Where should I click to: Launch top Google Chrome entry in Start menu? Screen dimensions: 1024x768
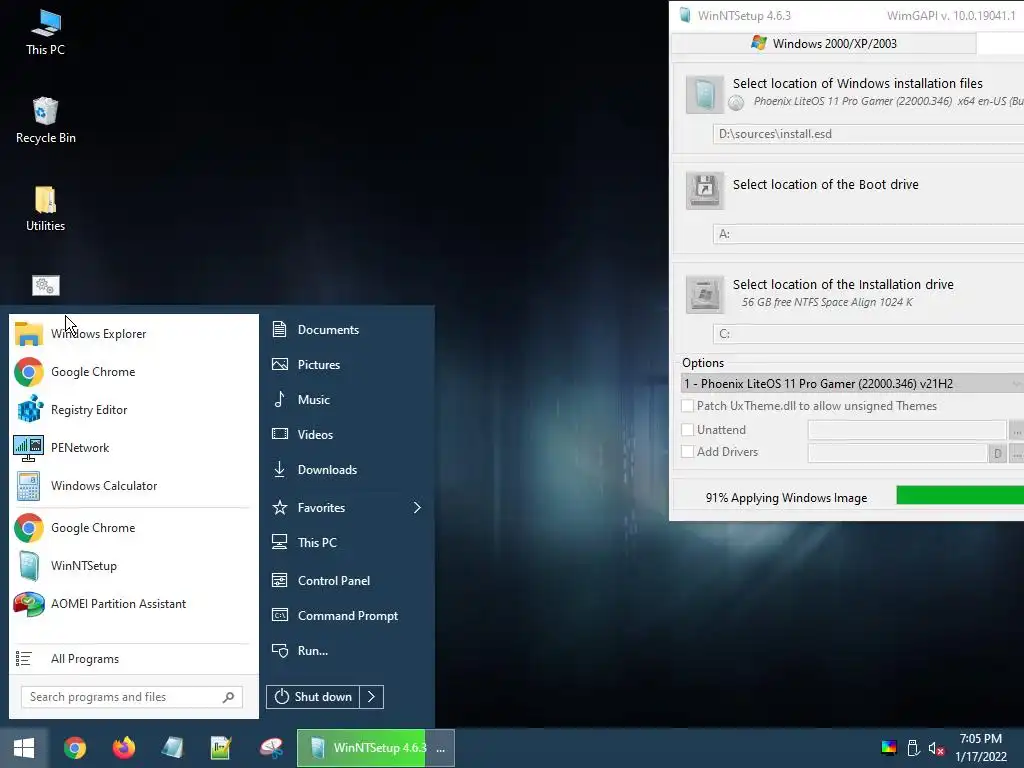click(133, 372)
